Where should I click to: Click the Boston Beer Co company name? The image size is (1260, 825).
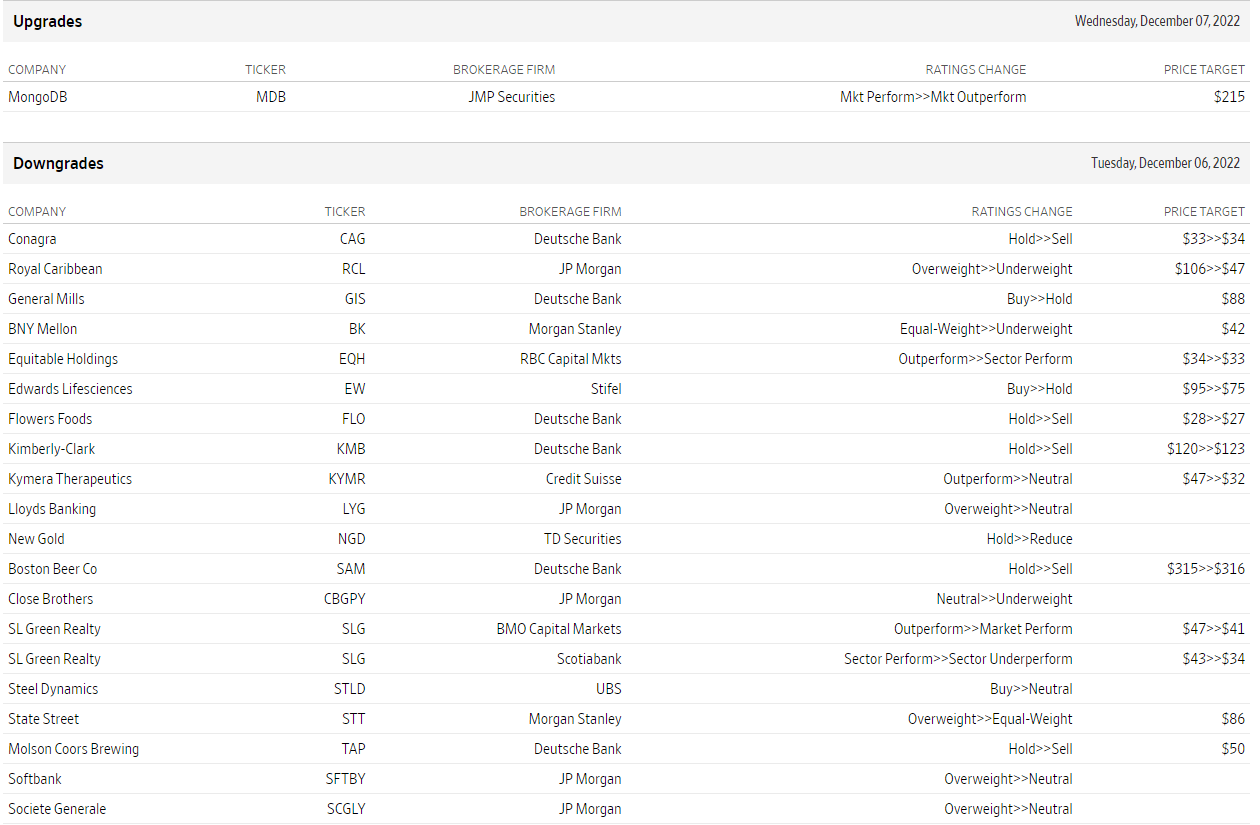53,569
